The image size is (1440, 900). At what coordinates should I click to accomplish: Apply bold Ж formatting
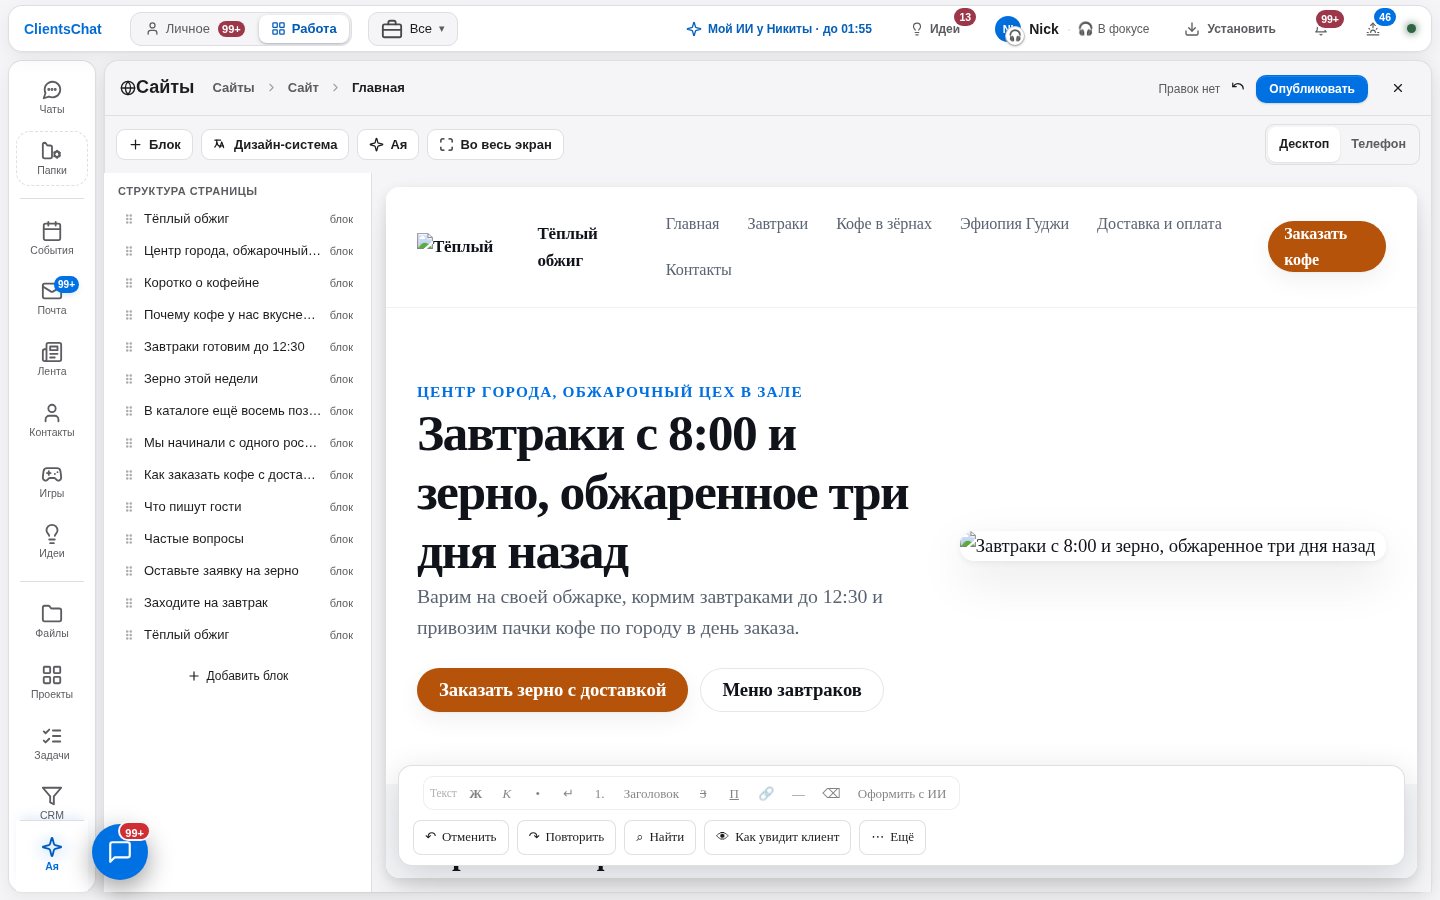point(476,794)
